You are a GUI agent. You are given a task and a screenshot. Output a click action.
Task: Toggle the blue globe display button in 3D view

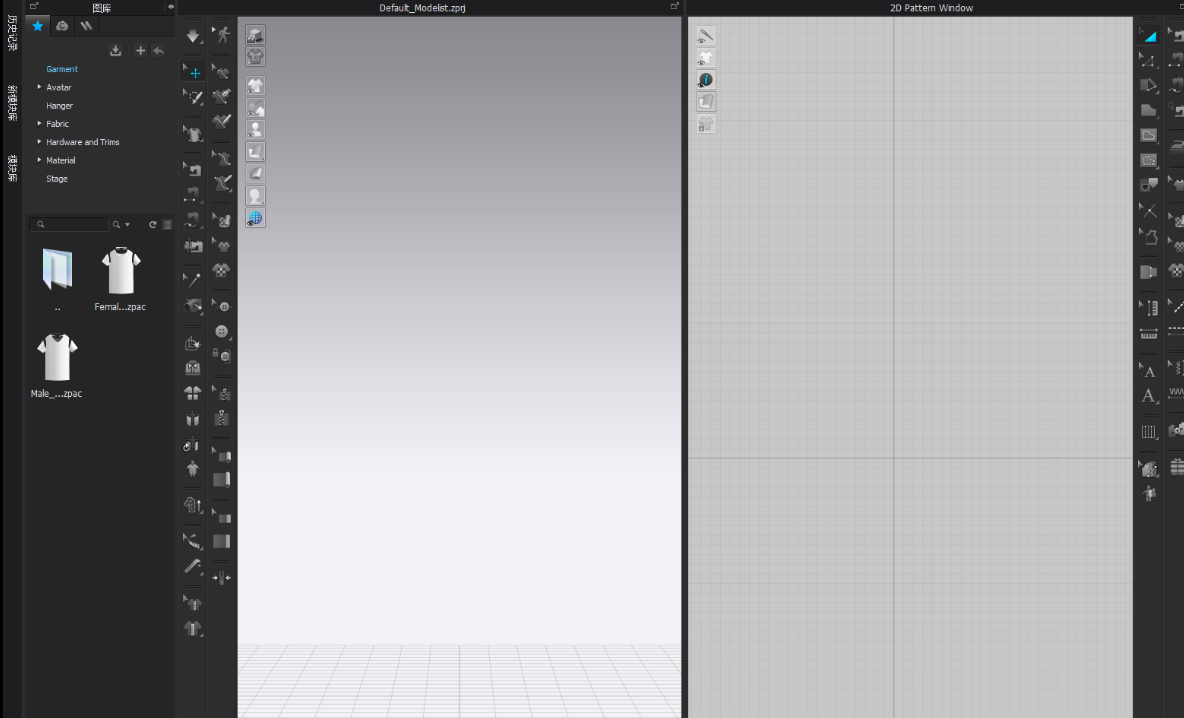(x=256, y=218)
